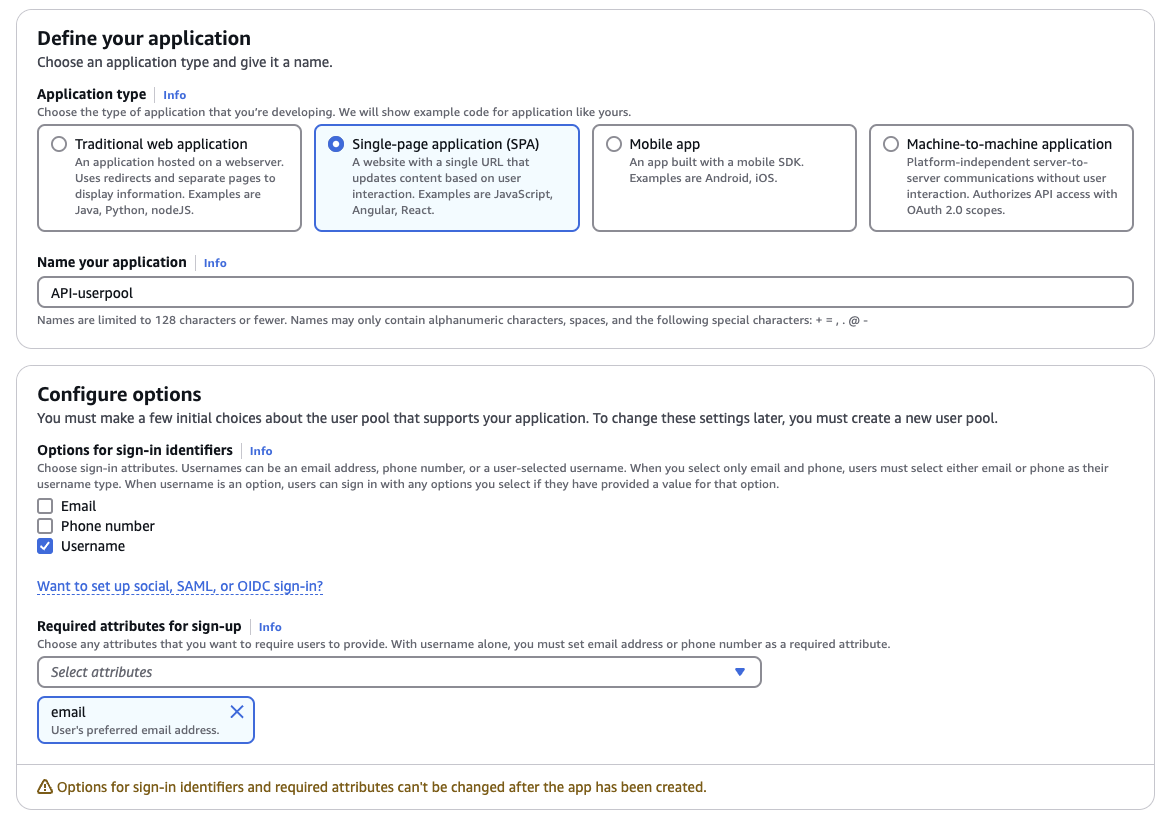Uncheck the Username sign-in checkbox

[x=46, y=546]
